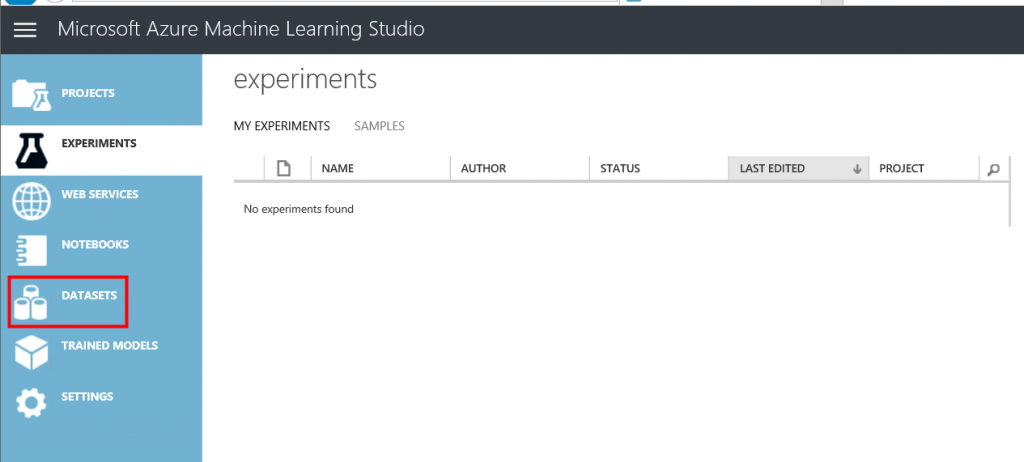Click the Notebooks icon in sidebar
Viewport: 1024px width, 462px height.
[x=31, y=249]
